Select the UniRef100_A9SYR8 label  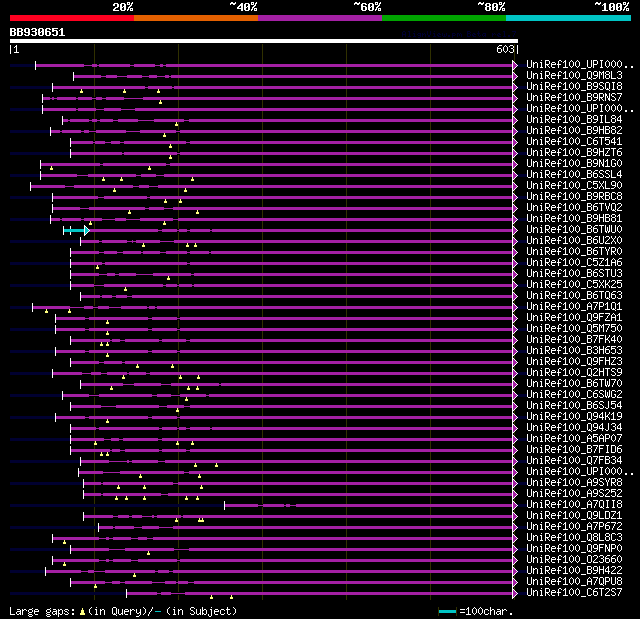[x=574, y=483]
